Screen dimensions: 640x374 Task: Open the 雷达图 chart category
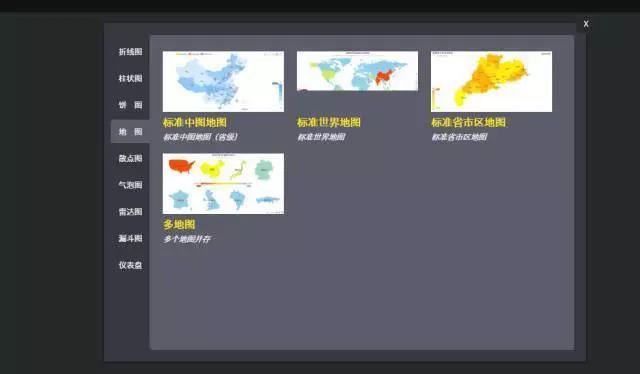(130, 211)
